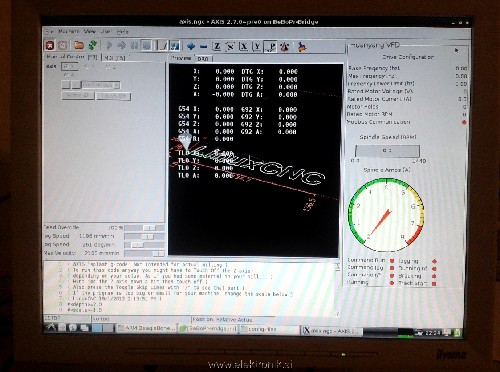This screenshot has width=500, height=372.
Task: Click the 'No tool' status bar field
Action: pyautogui.click(x=141, y=319)
